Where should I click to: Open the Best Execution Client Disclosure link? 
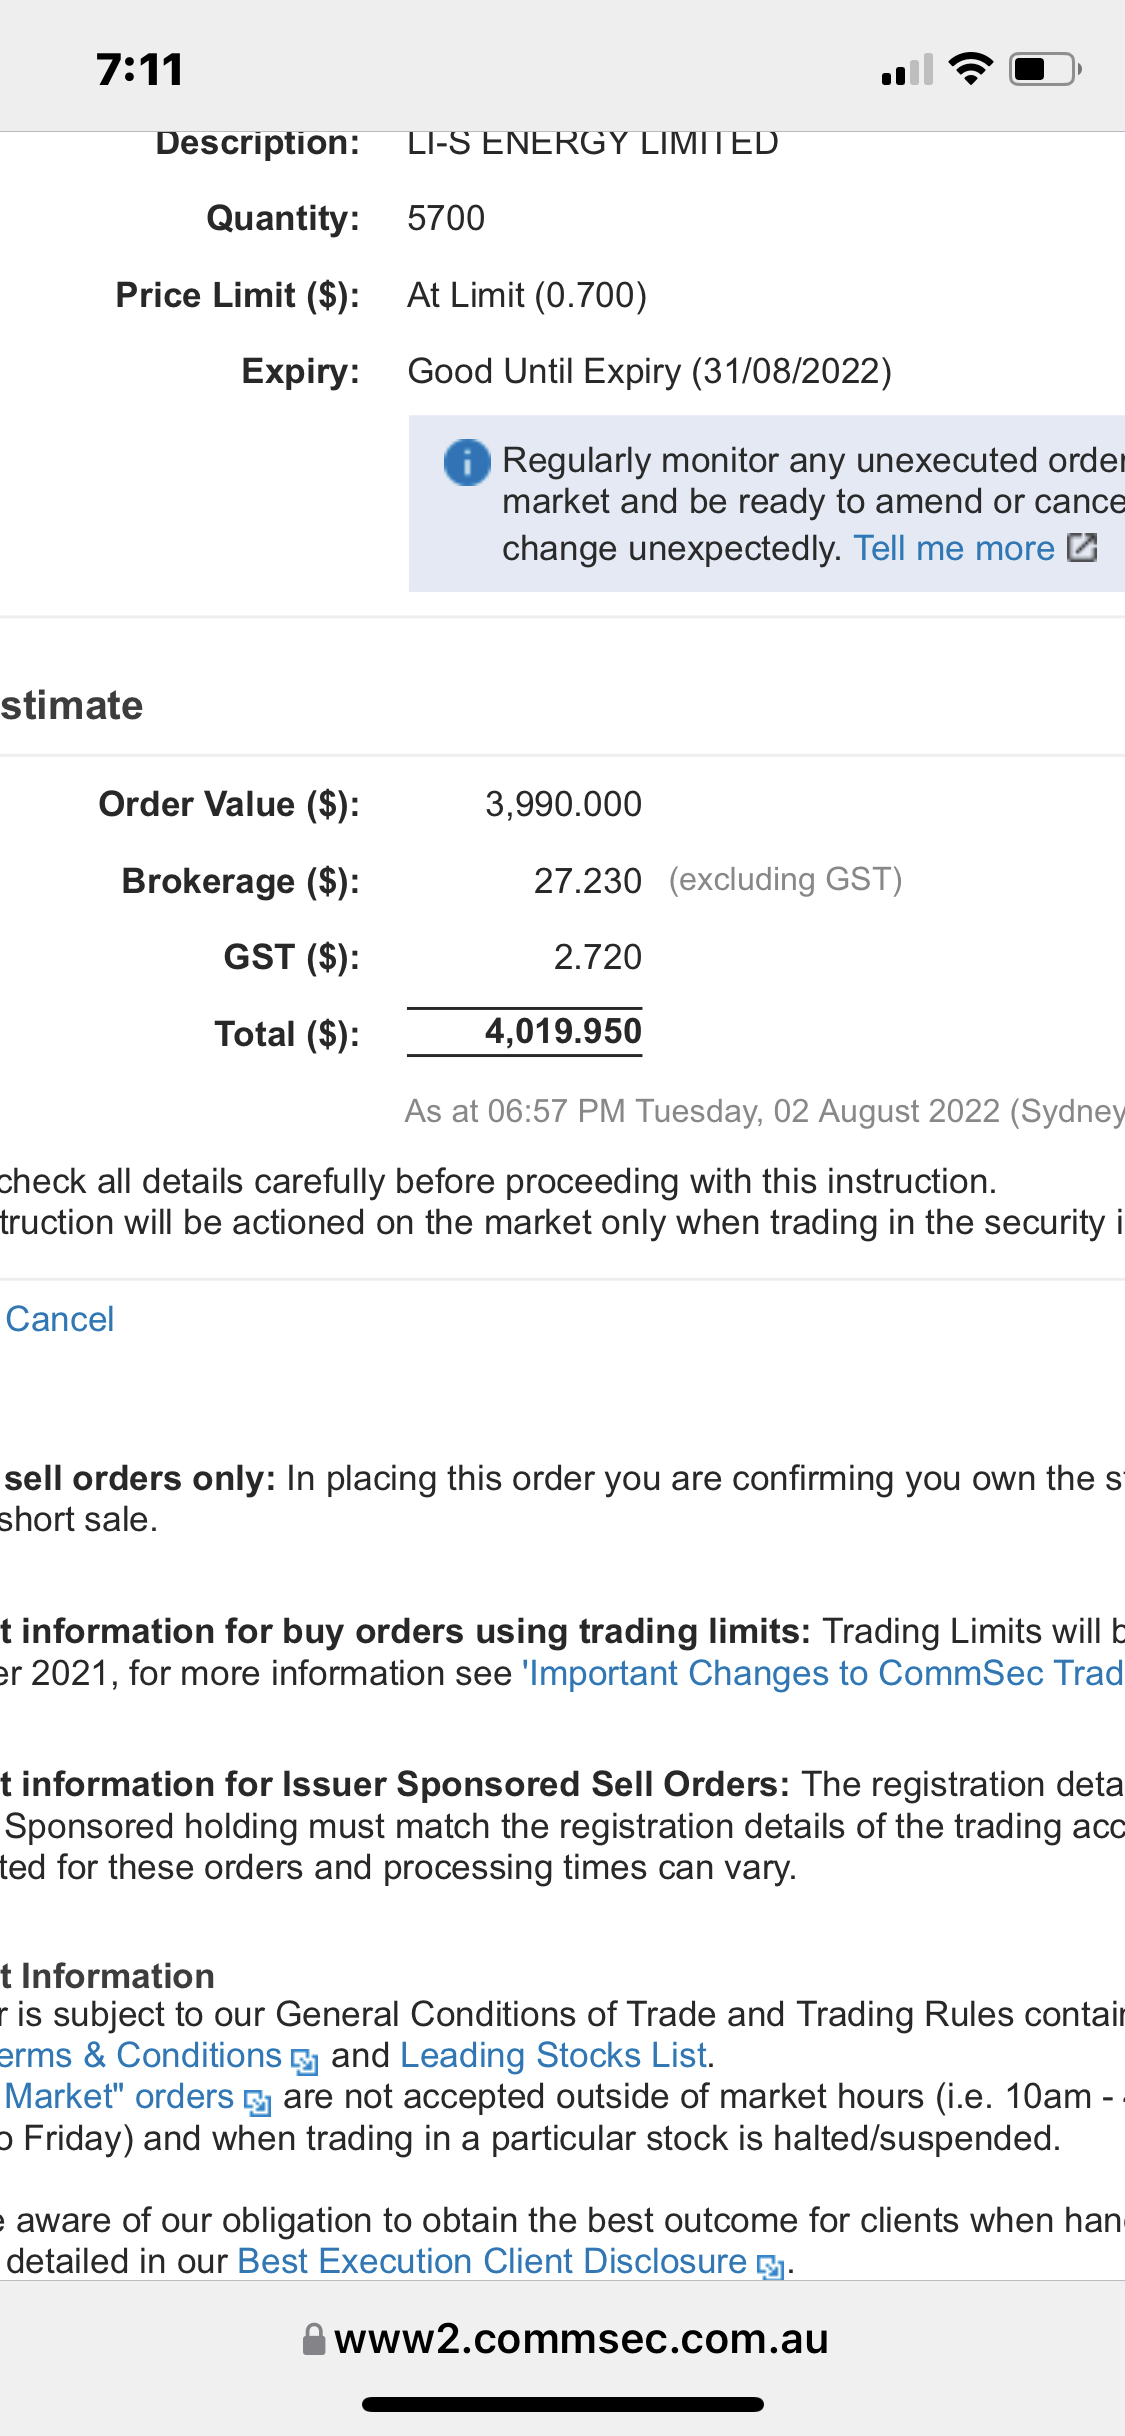(492, 2261)
